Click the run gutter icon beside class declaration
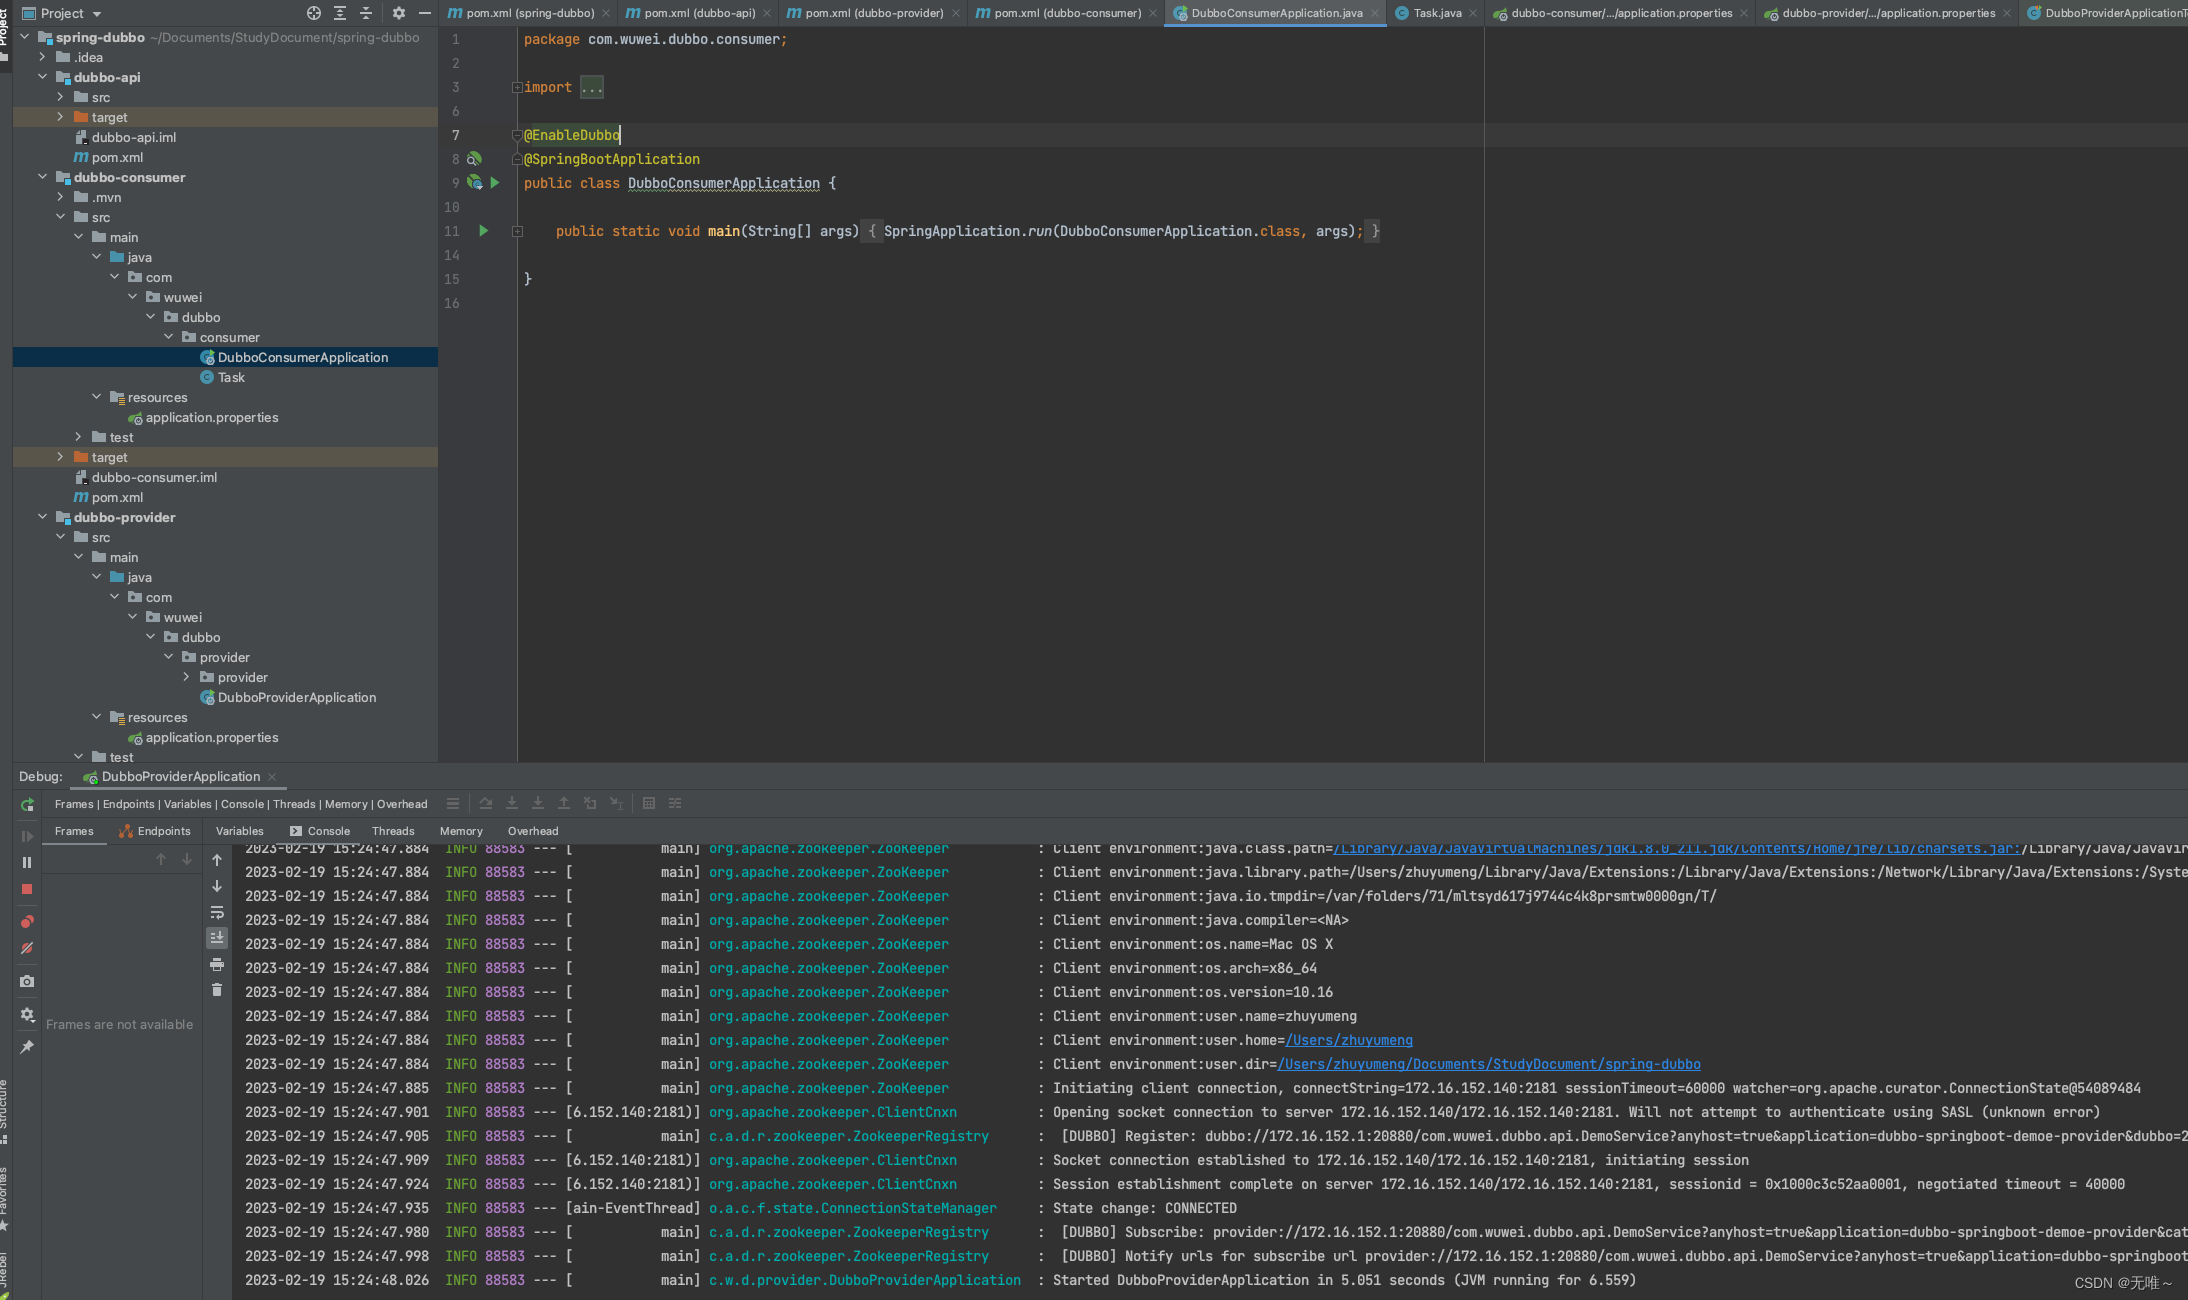This screenshot has height=1300, width=2188. tap(494, 183)
